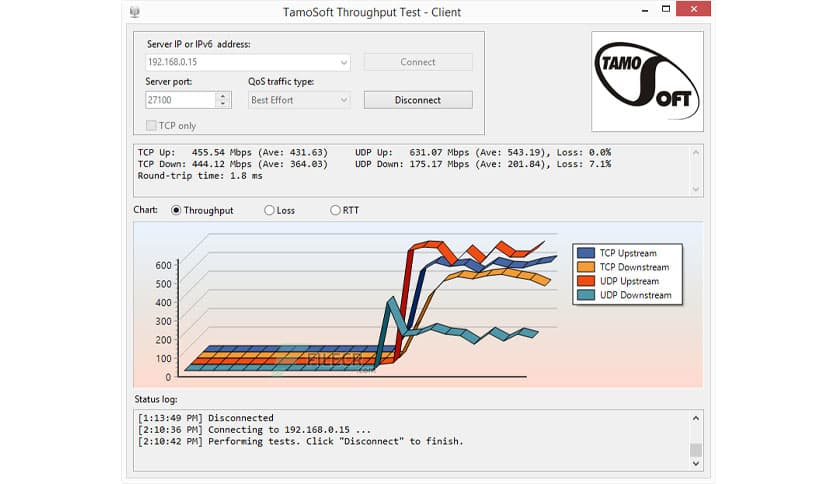Click the 'UDP Up: 631.07 Mbps' result line
Image resolution: width=836 pixels, height=484 pixels.
coord(483,152)
